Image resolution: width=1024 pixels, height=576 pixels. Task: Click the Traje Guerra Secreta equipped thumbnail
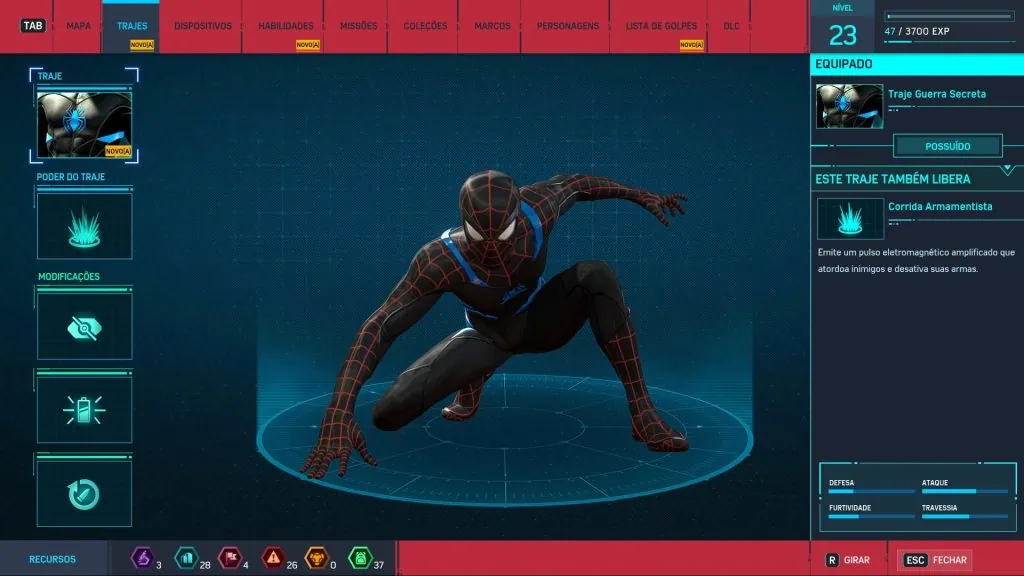point(849,106)
